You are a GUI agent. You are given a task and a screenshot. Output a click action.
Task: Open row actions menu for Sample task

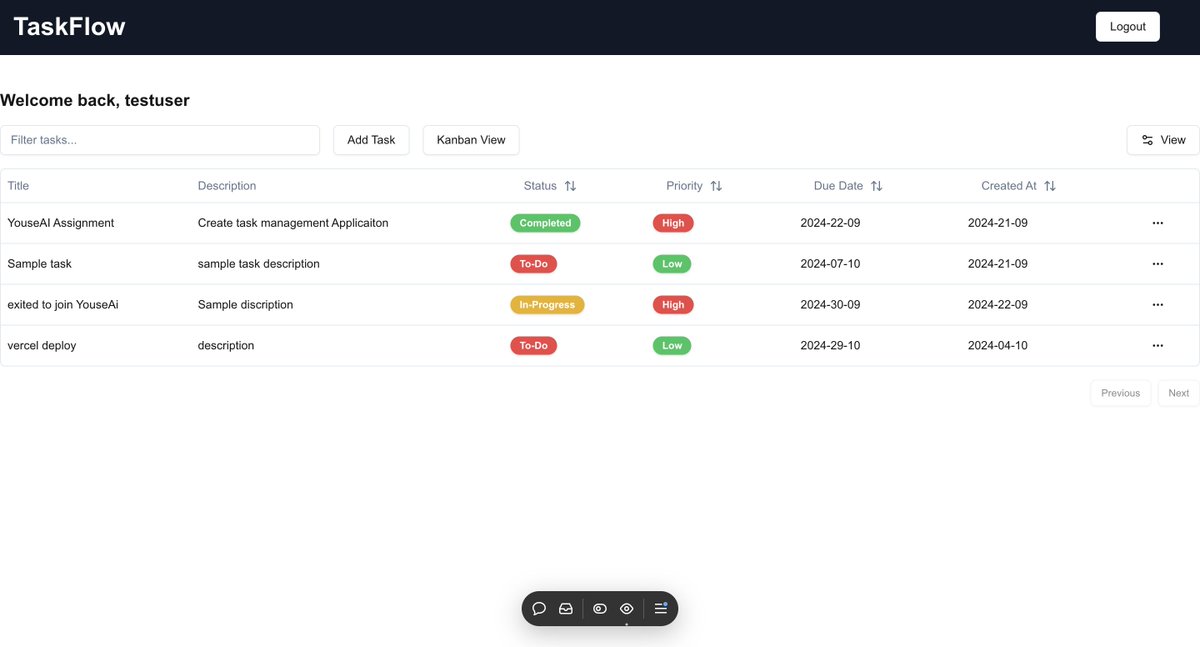click(1157, 264)
